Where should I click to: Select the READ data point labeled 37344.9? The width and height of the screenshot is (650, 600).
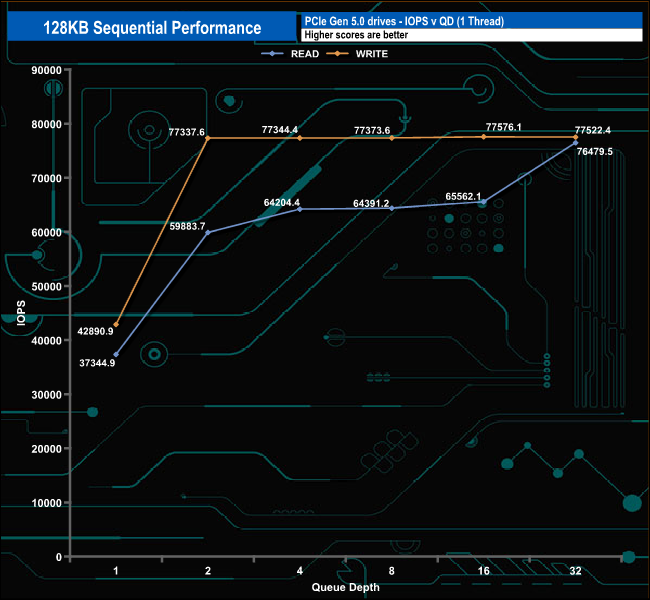click(116, 355)
